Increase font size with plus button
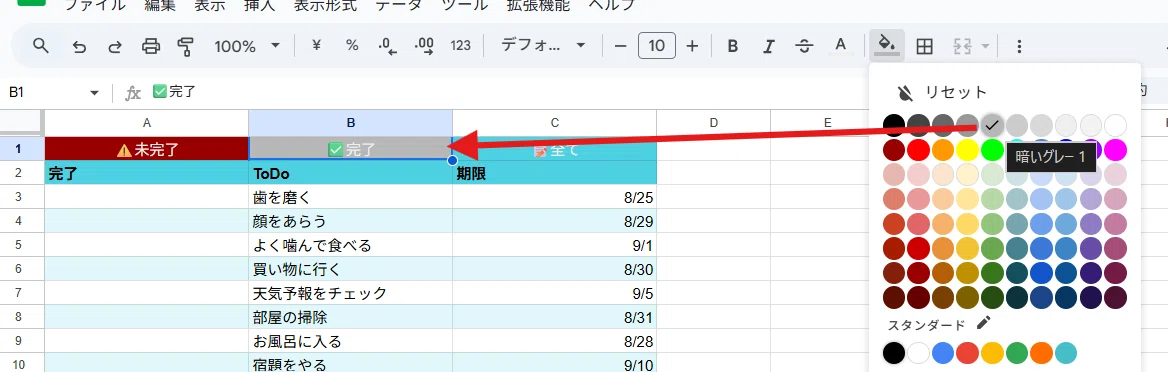 pyautogui.click(x=692, y=46)
